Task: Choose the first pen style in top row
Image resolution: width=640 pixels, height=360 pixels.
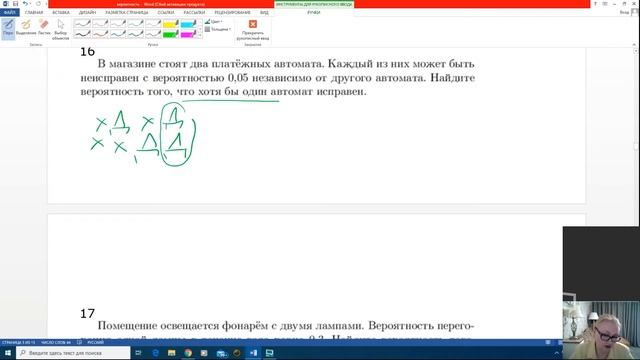Action: pyautogui.click(x=82, y=24)
